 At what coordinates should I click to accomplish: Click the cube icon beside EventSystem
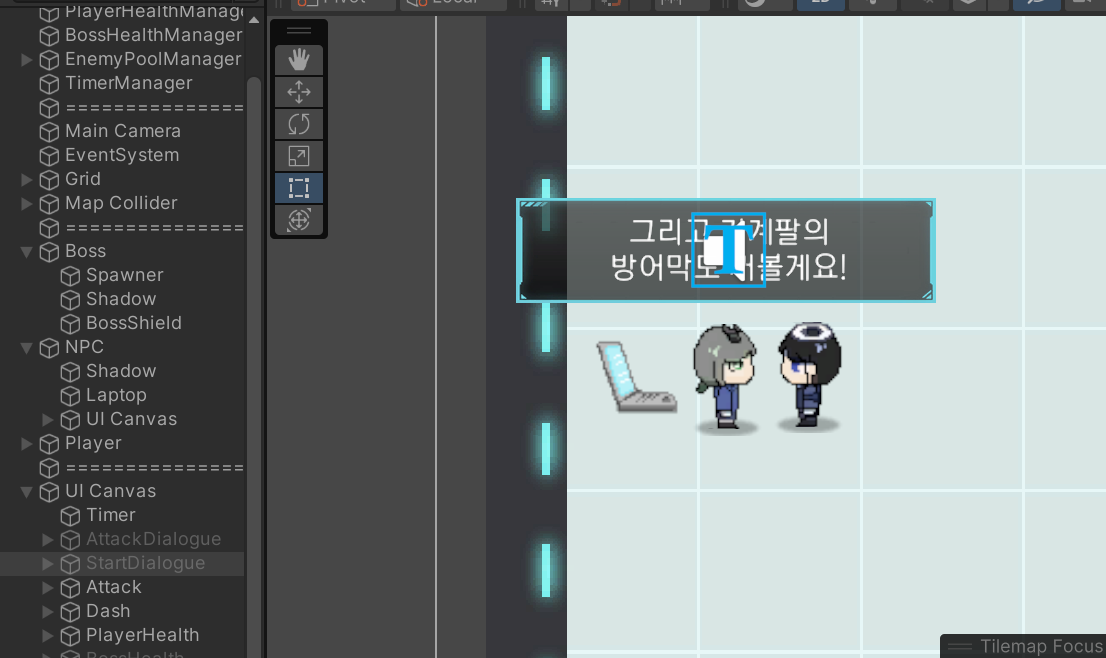pos(49,156)
